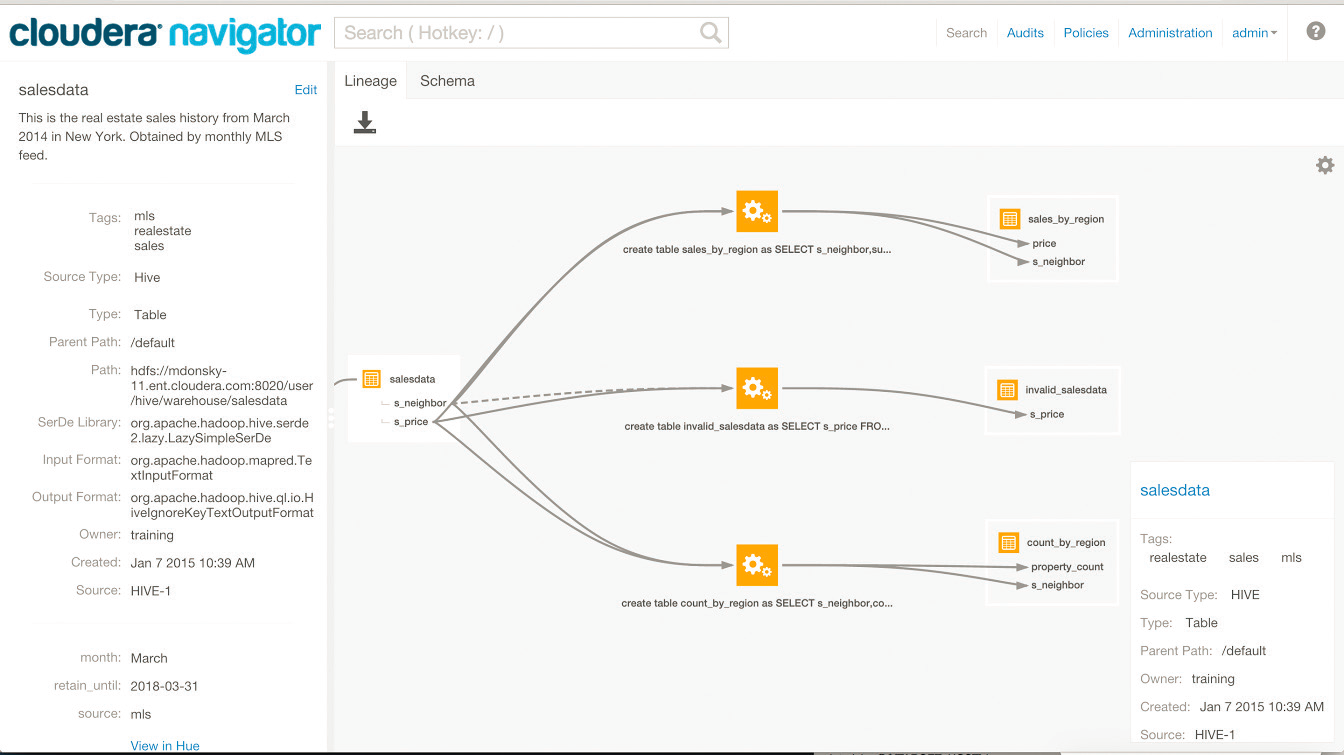
Task: Focus the search input field
Action: pyautogui.click(x=515, y=33)
